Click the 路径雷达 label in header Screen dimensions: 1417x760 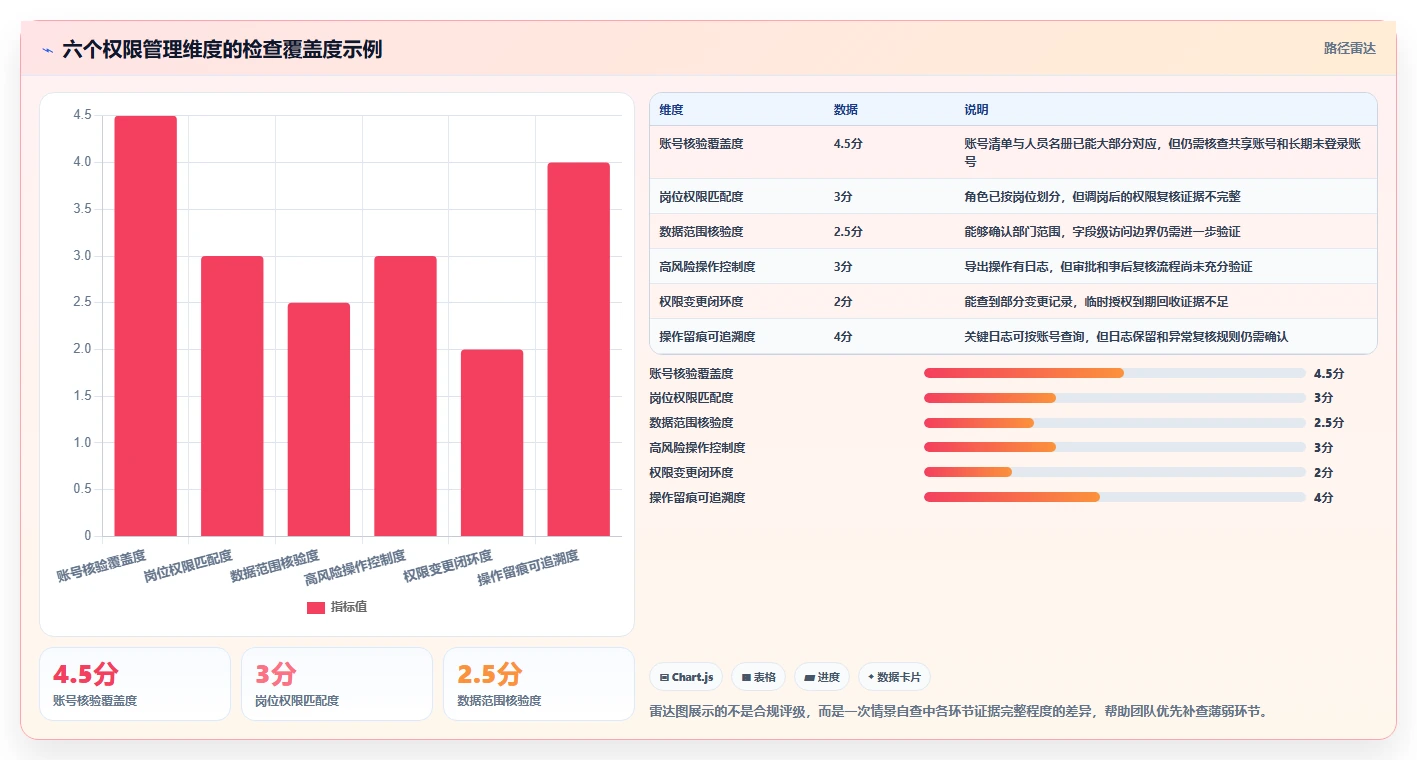point(1349,48)
